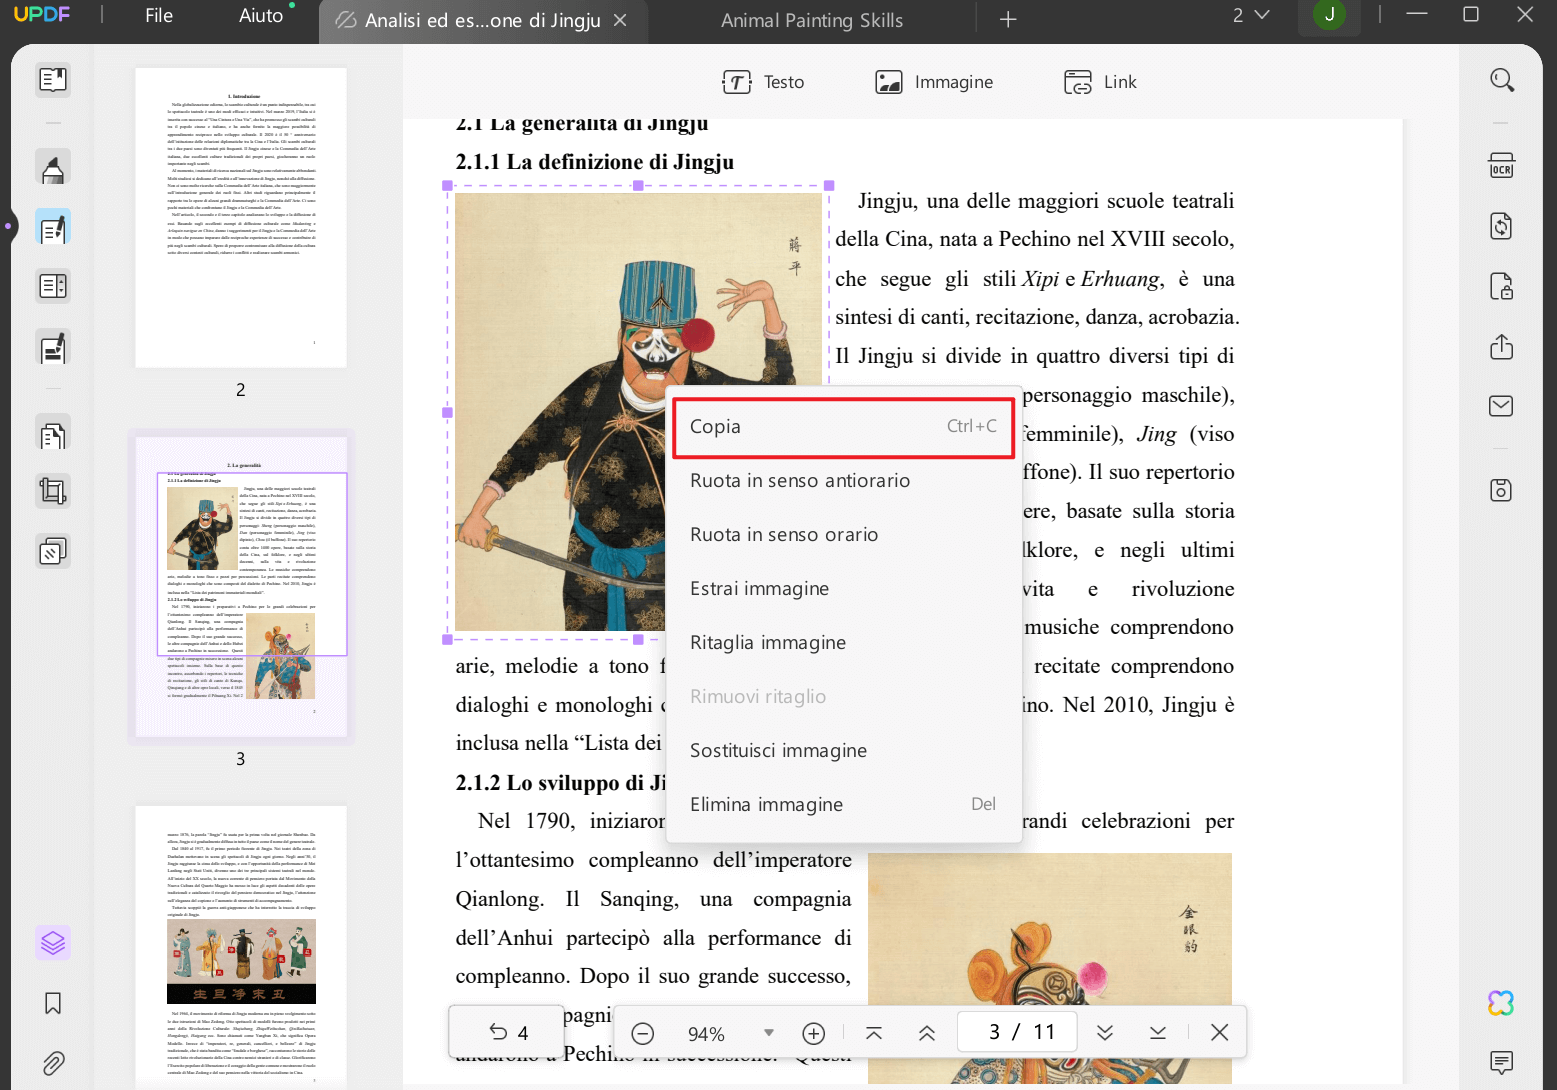Viewport: 1557px width, 1090px height.
Task: Select the Comment highlighter tool icon
Action: click(x=53, y=168)
